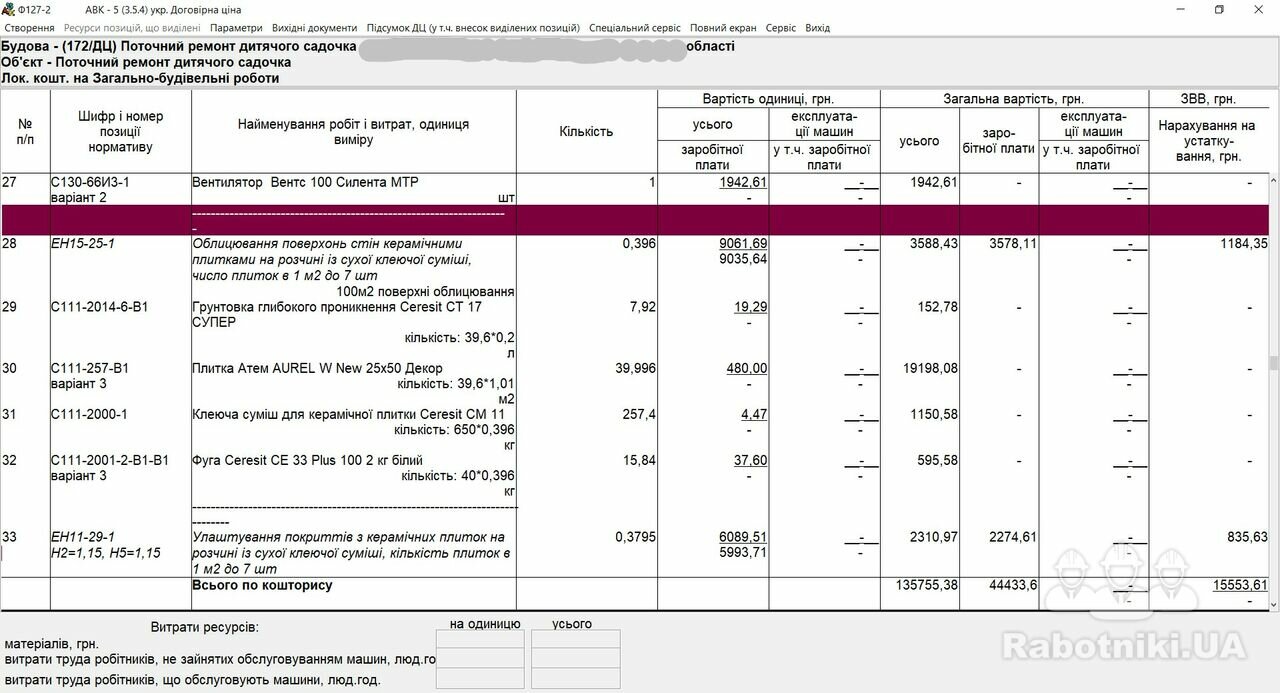Image resolution: width=1280 pixels, height=693 pixels.
Task: Open Ресурси позицій, що виділені menu
Action: point(133,28)
